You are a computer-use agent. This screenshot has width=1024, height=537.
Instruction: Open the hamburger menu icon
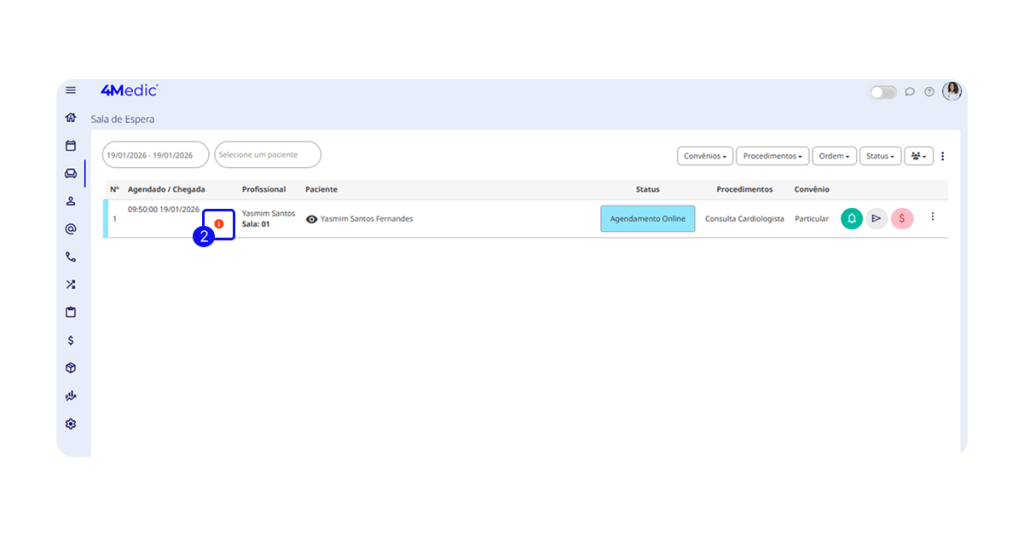[x=70, y=91]
